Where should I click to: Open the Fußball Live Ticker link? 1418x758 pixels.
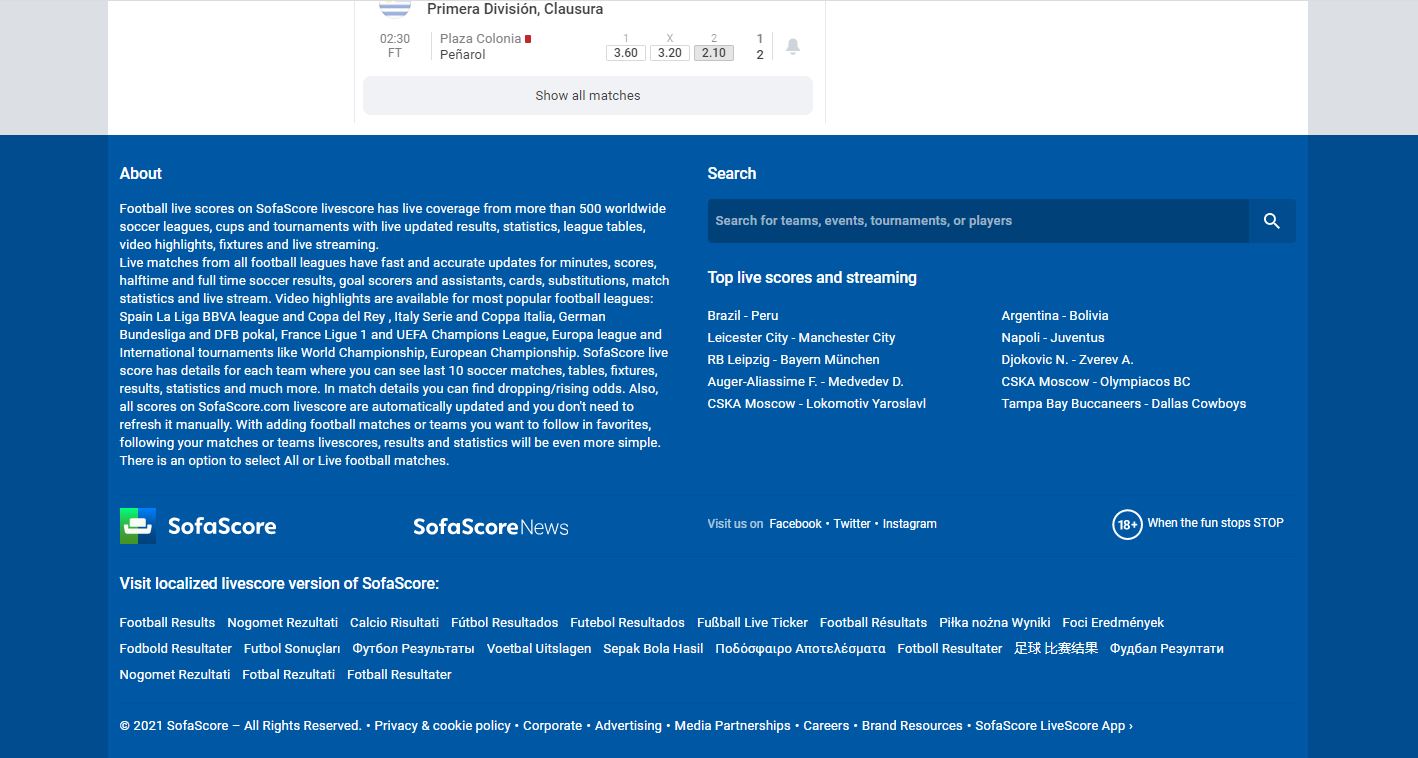(x=752, y=623)
